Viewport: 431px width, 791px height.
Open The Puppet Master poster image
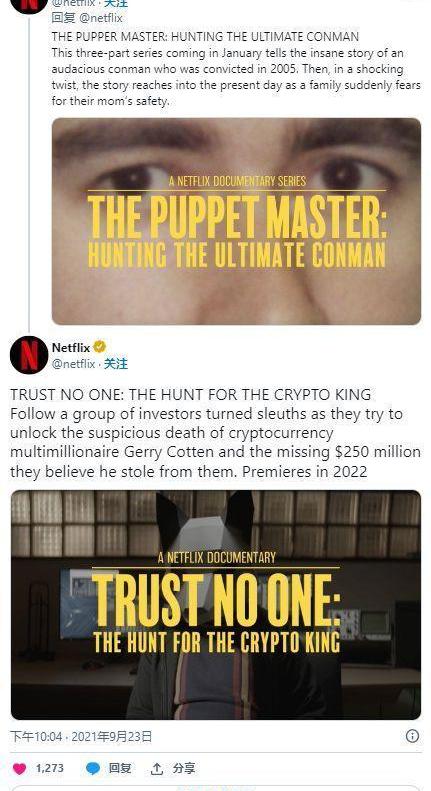(x=236, y=221)
